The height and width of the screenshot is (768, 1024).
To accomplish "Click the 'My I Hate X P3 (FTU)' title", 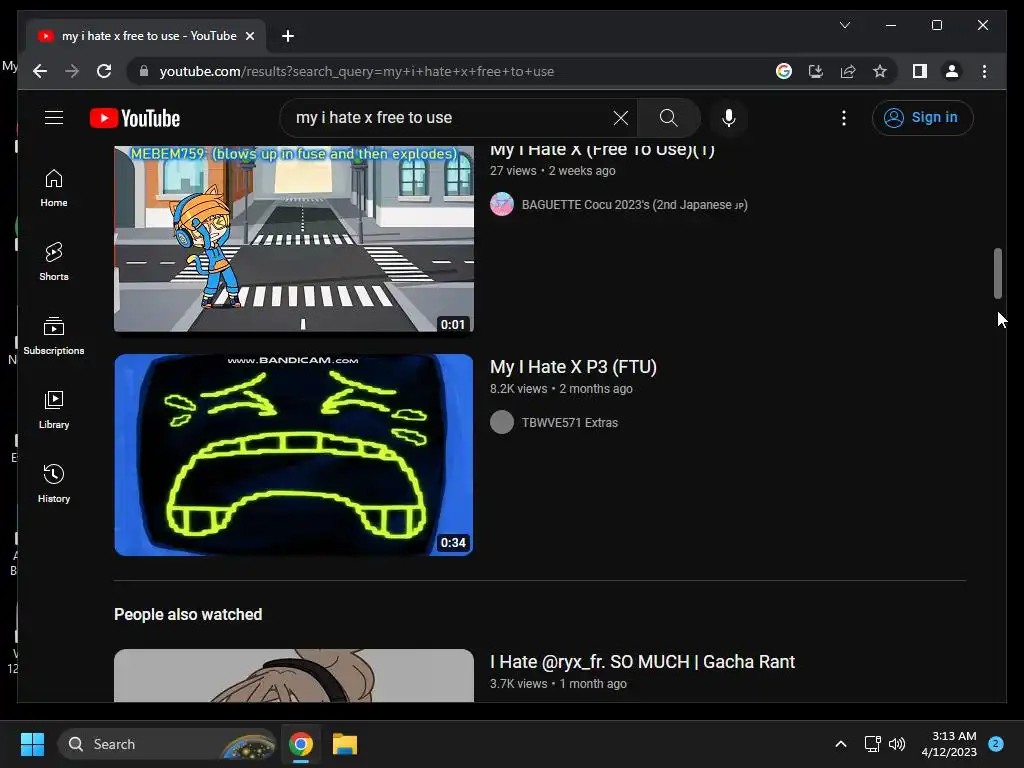I will (x=573, y=367).
